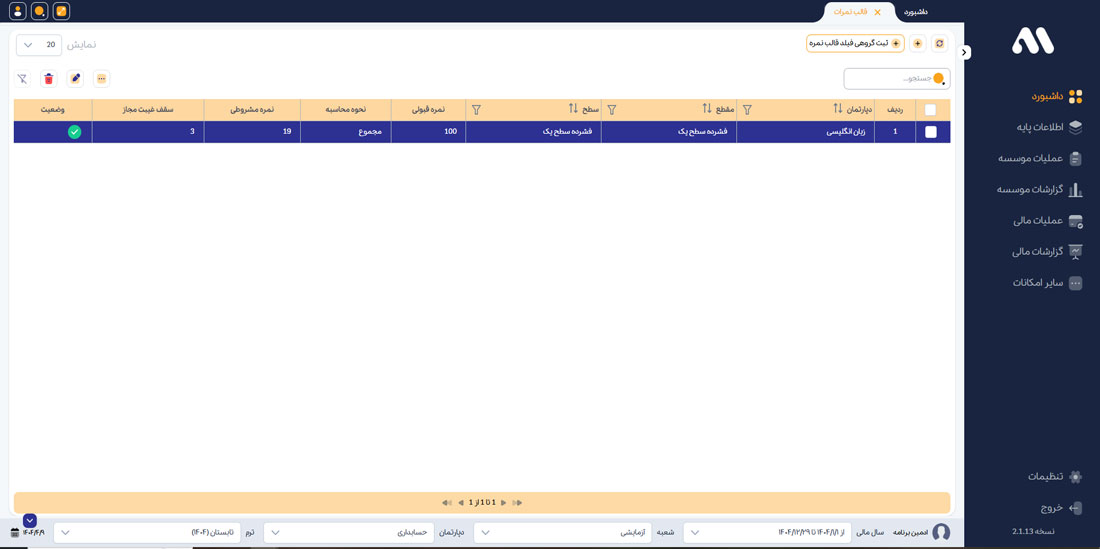Expand the شعبه dropdown showing آزمایشی
Viewport: 1100px width, 549px height.
(x=562, y=533)
